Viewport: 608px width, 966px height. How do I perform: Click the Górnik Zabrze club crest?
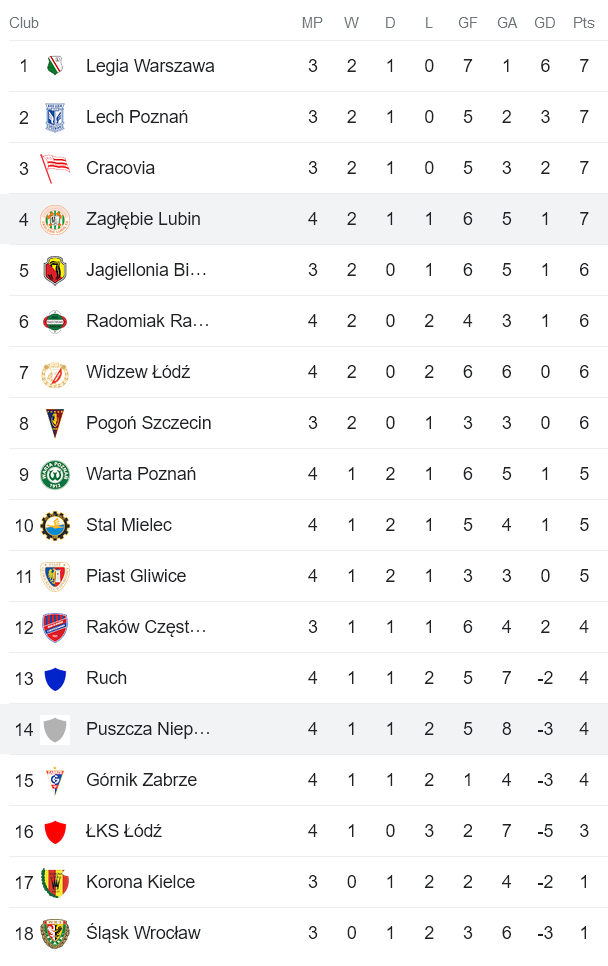pyautogui.click(x=55, y=780)
